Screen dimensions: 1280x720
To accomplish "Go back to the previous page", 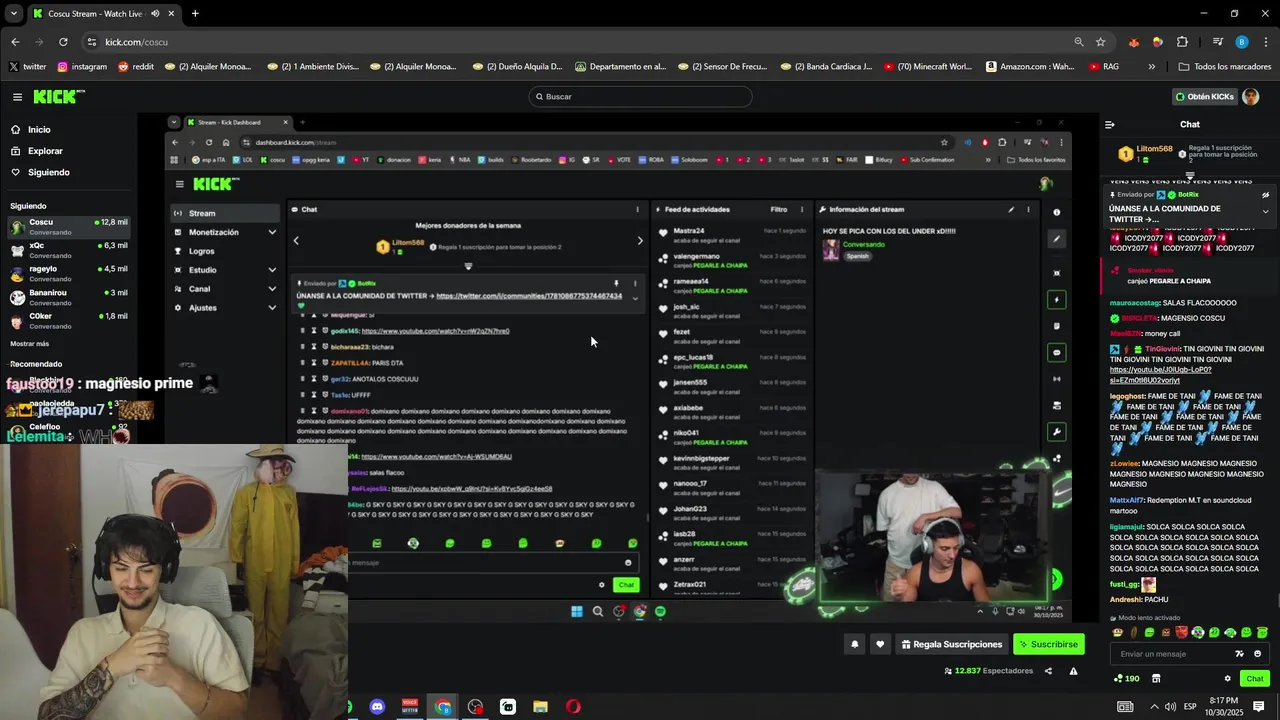I will [x=15, y=42].
